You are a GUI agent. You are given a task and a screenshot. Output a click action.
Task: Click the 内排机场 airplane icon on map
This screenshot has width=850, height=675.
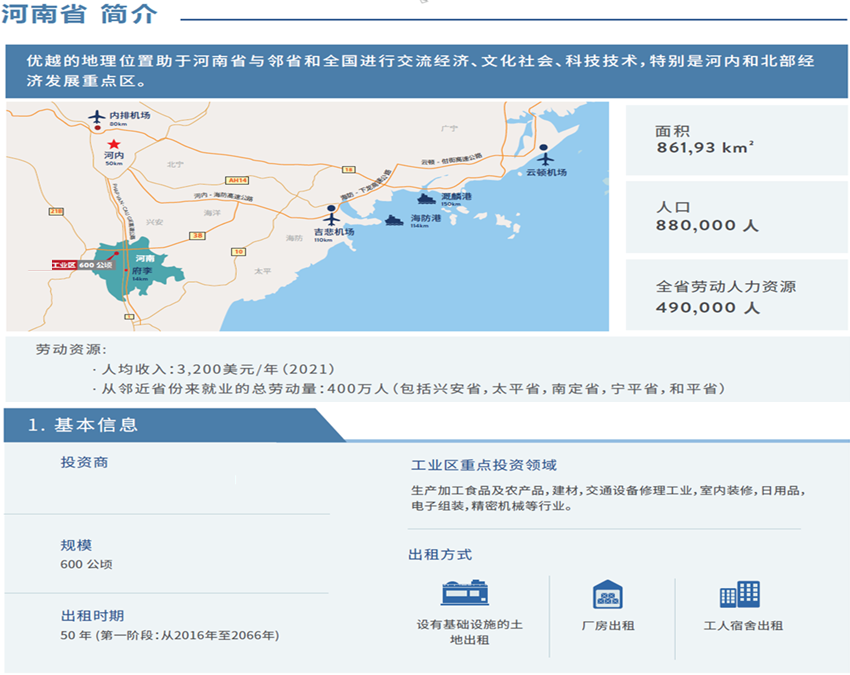coord(96,117)
